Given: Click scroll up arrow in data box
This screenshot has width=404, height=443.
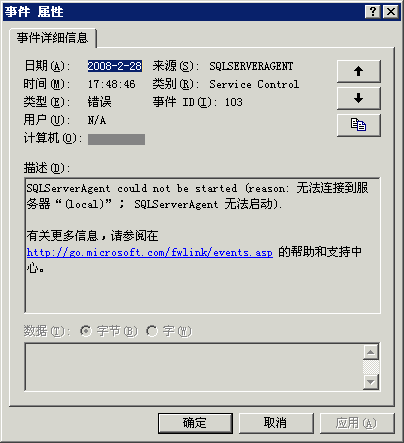Looking at the screenshot, I should pos(371,352).
